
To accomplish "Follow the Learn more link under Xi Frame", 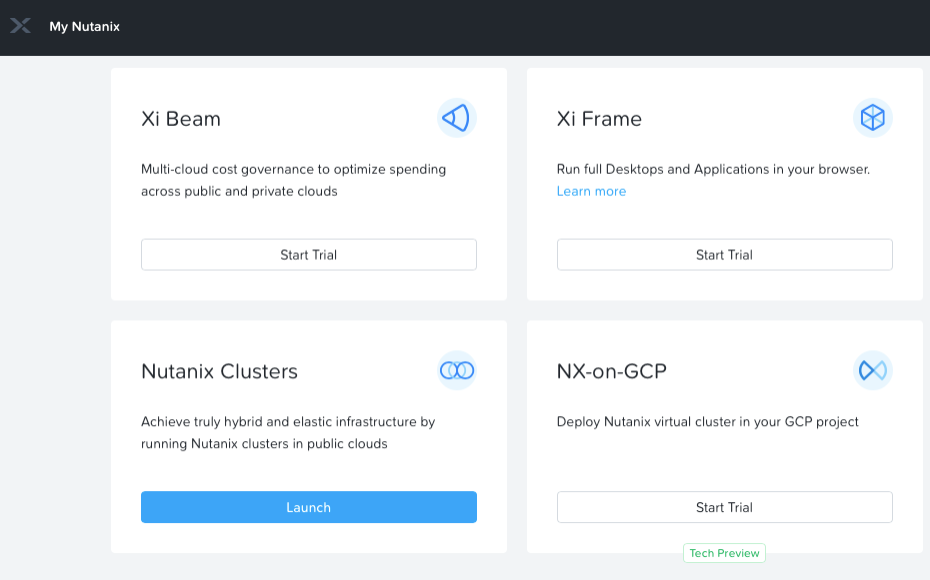I will click(x=591, y=191).
